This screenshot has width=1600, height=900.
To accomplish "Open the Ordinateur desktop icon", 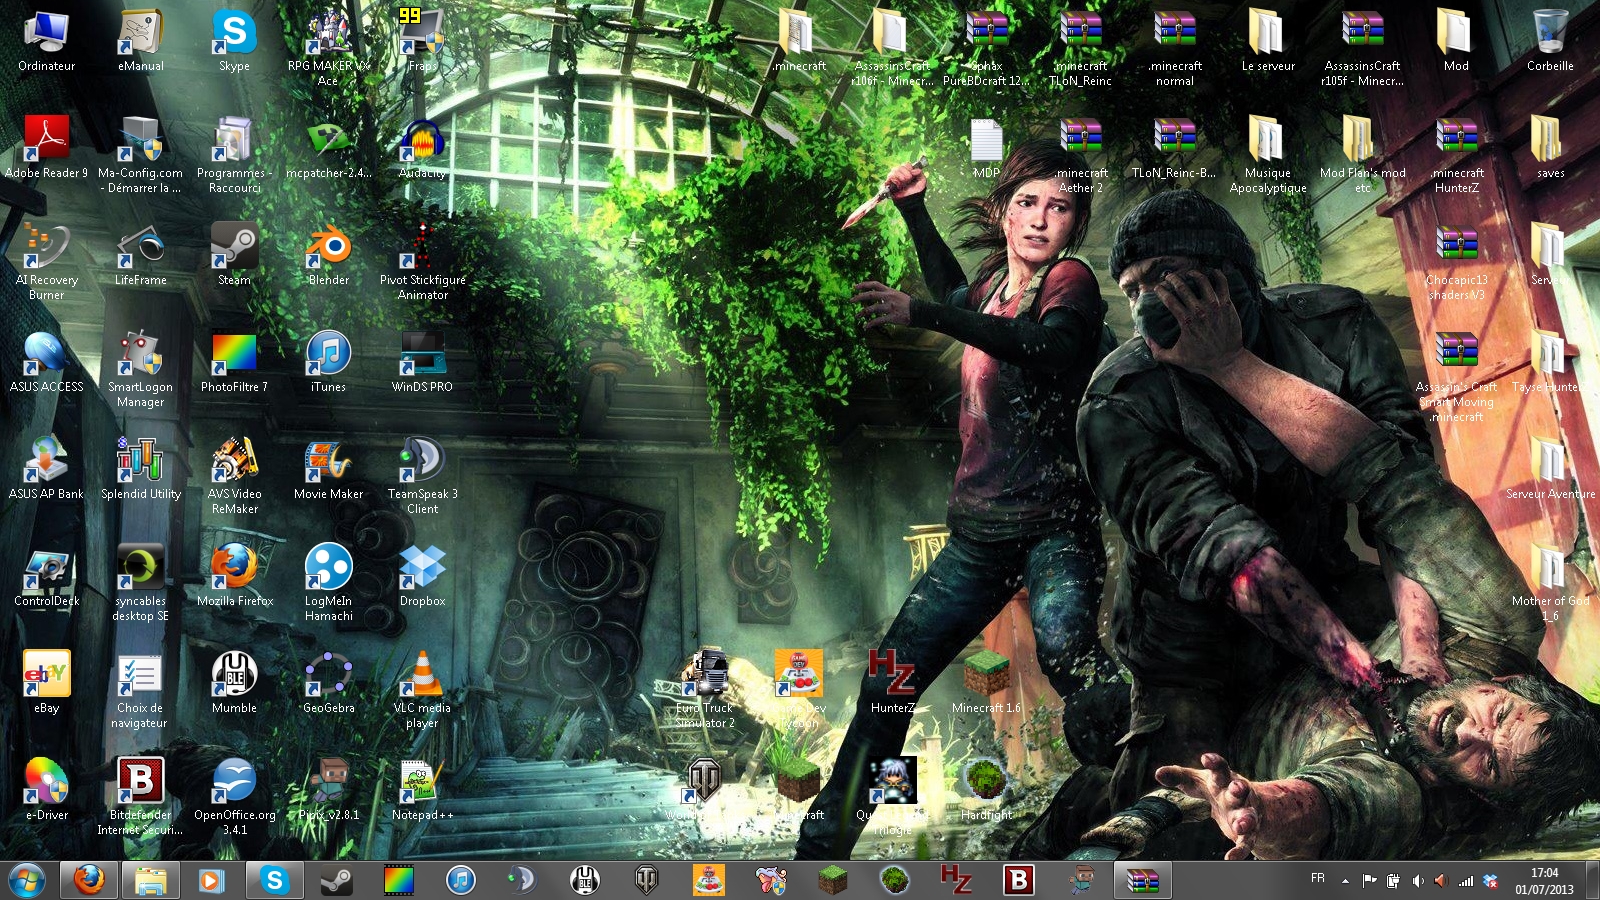I will tap(46, 40).
